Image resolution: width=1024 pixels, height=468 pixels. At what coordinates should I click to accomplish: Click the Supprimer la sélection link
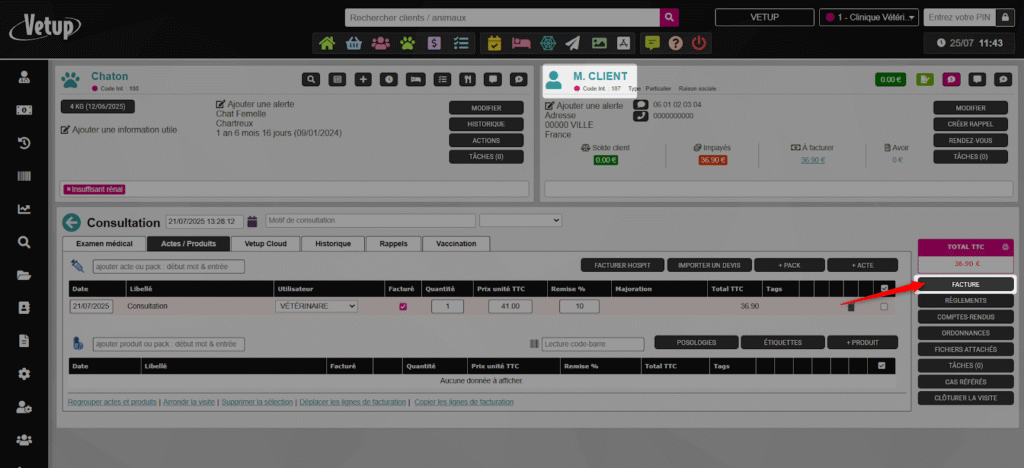click(x=253, y=402)
